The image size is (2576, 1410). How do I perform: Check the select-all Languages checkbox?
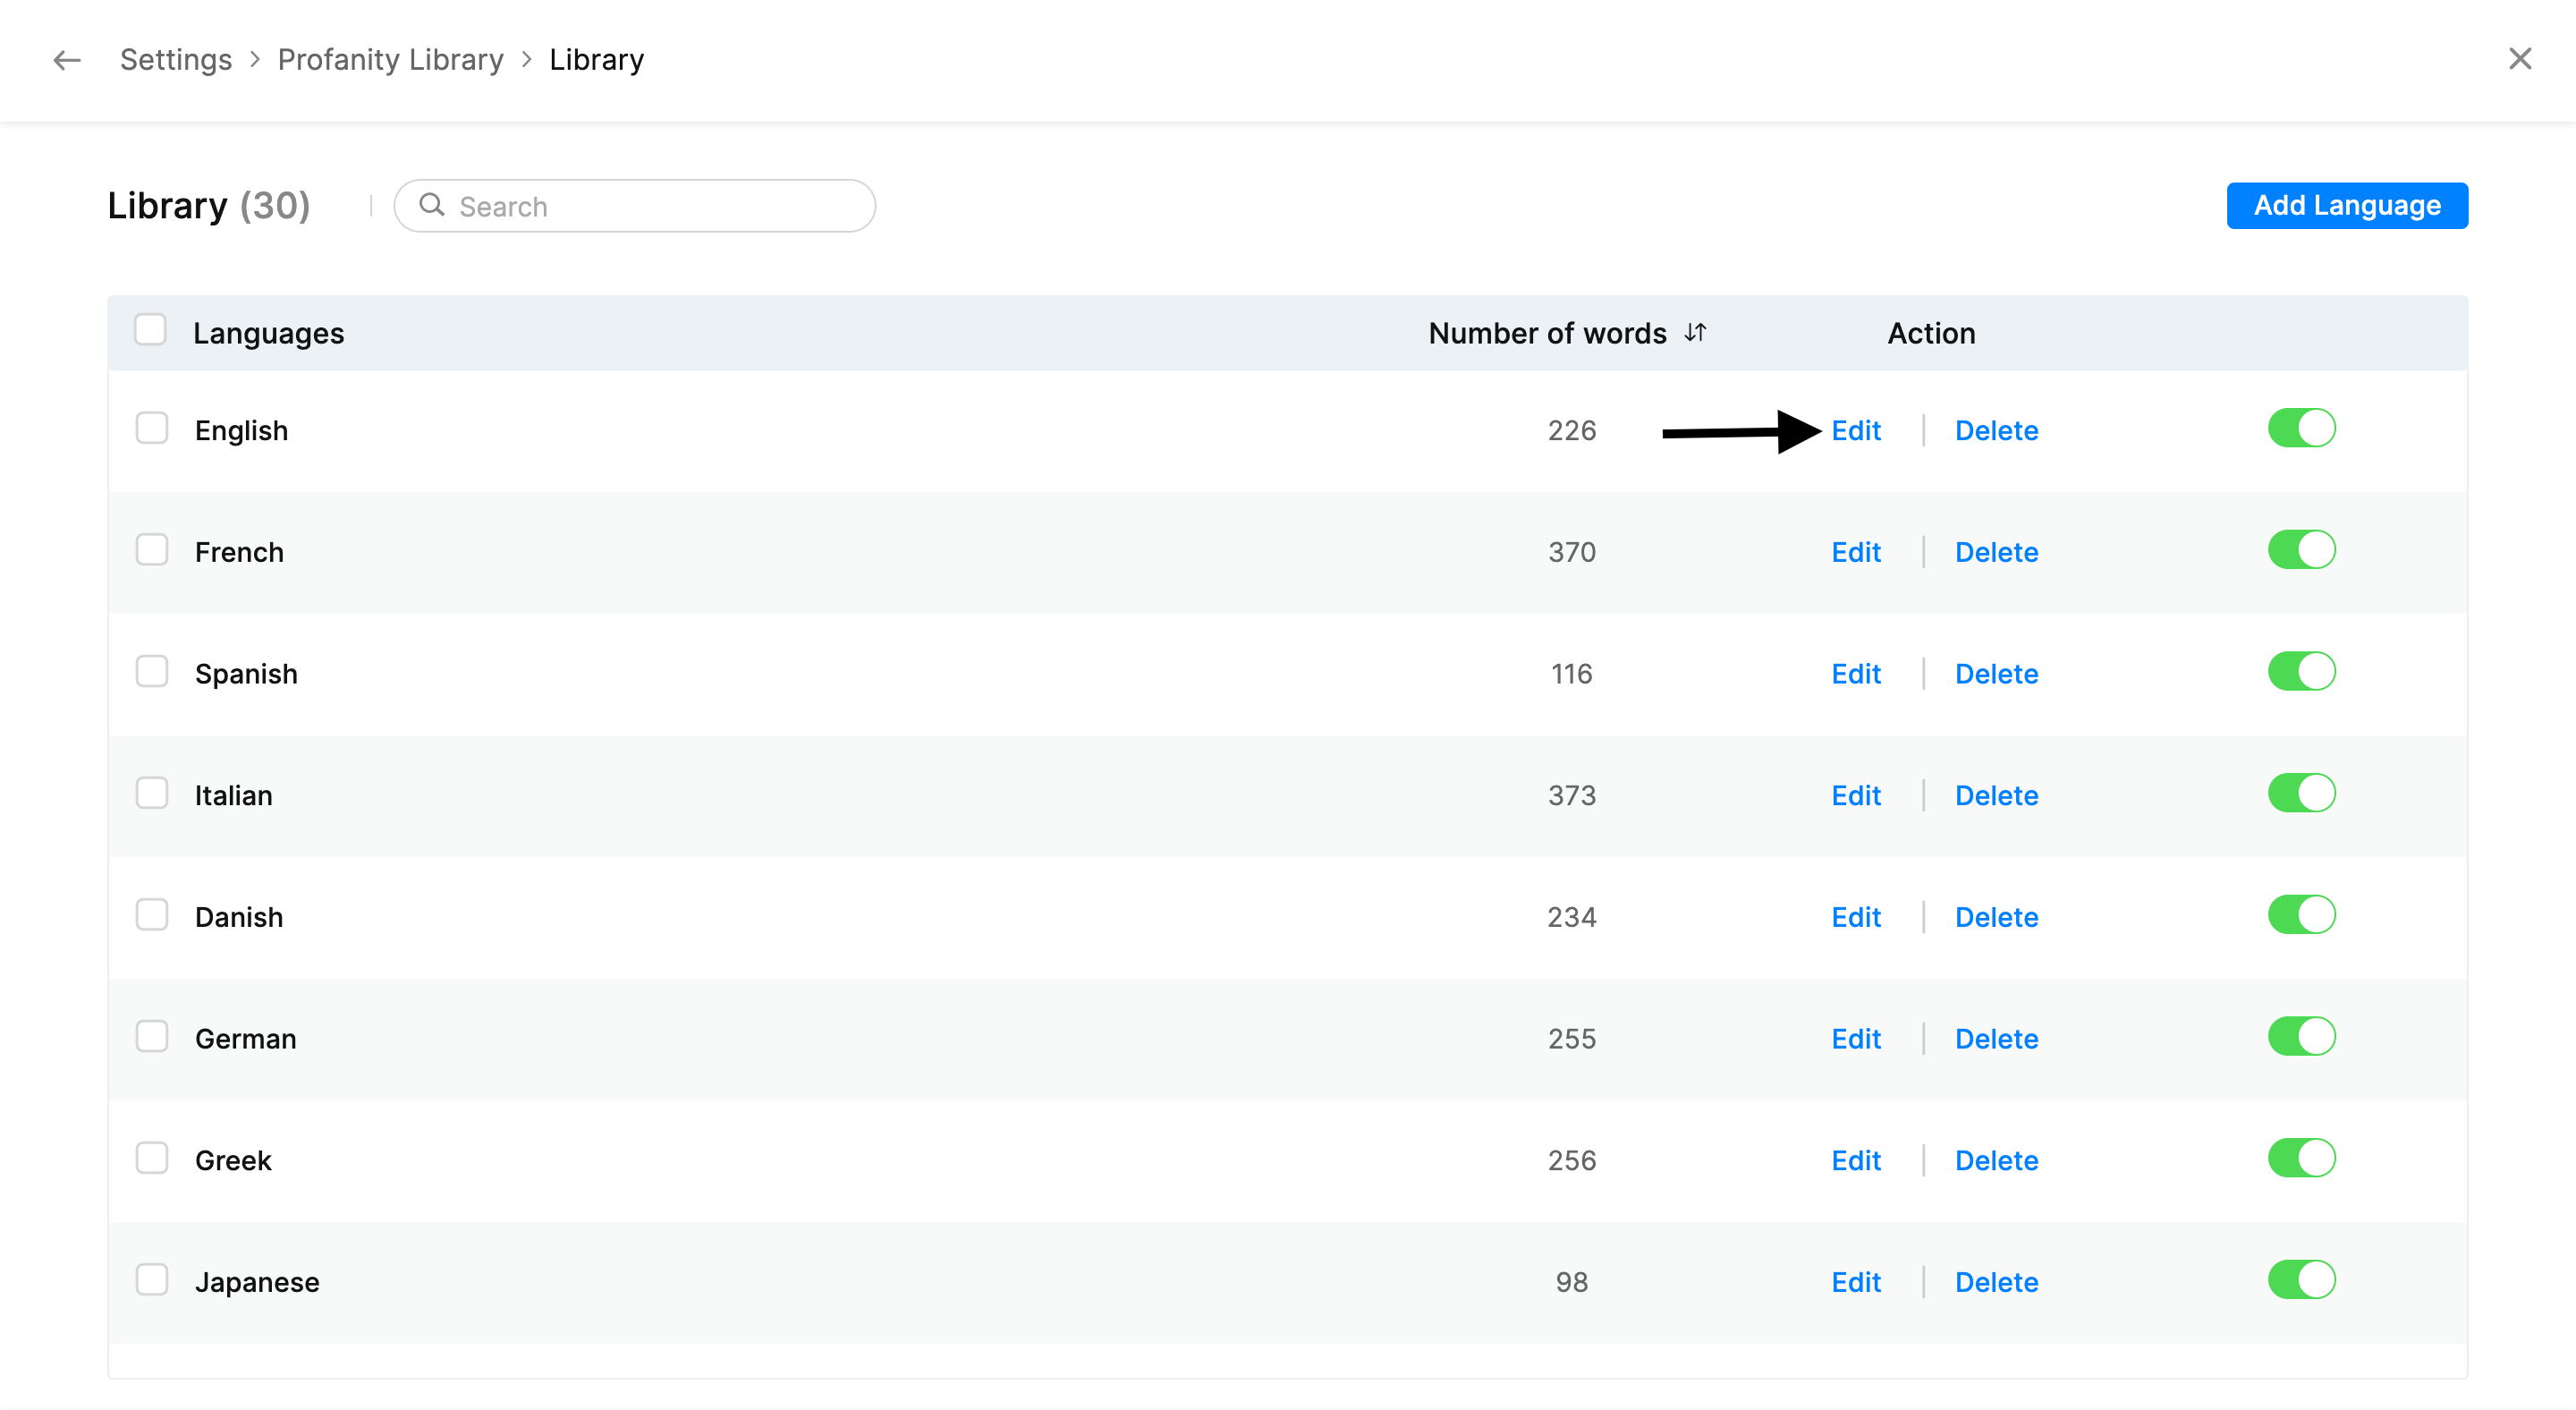(150, 330)
